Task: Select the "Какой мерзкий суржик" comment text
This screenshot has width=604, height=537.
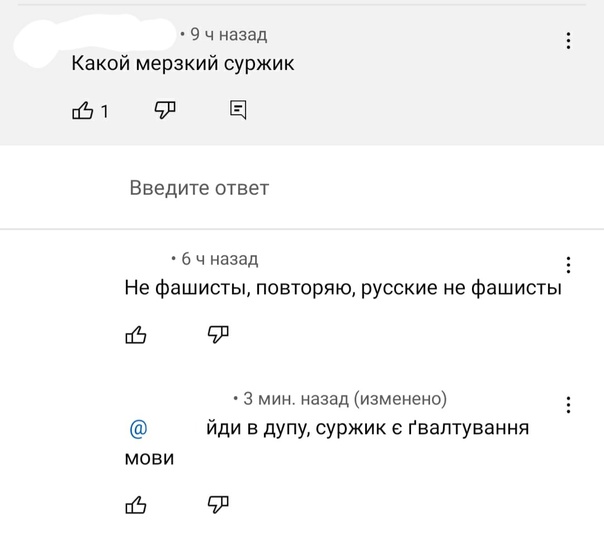Action: pyautogui.click(x=184, y=64)
